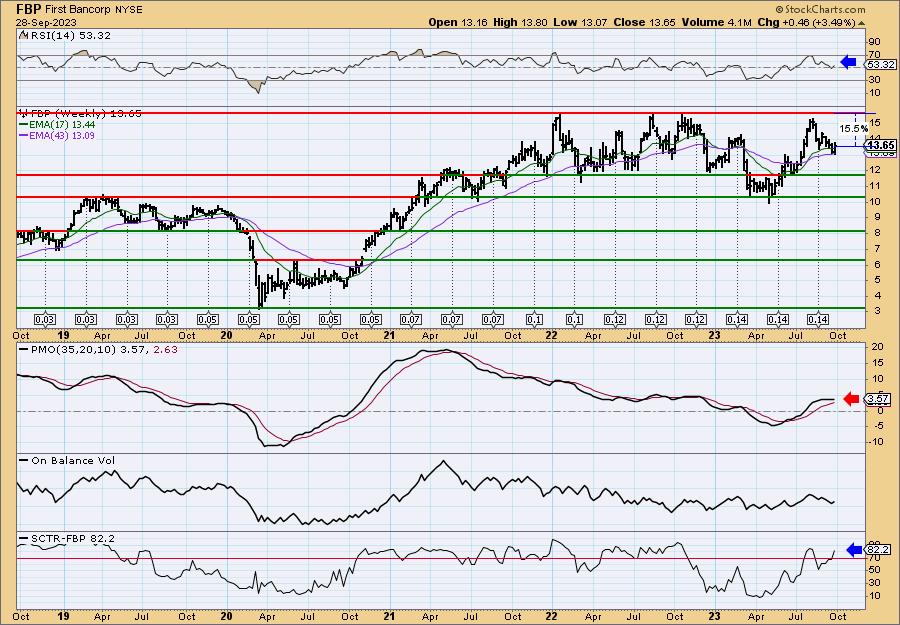Select the 53.32 RSI value box
The width and height of the screenshot is (900, 625).
(880, 65)
